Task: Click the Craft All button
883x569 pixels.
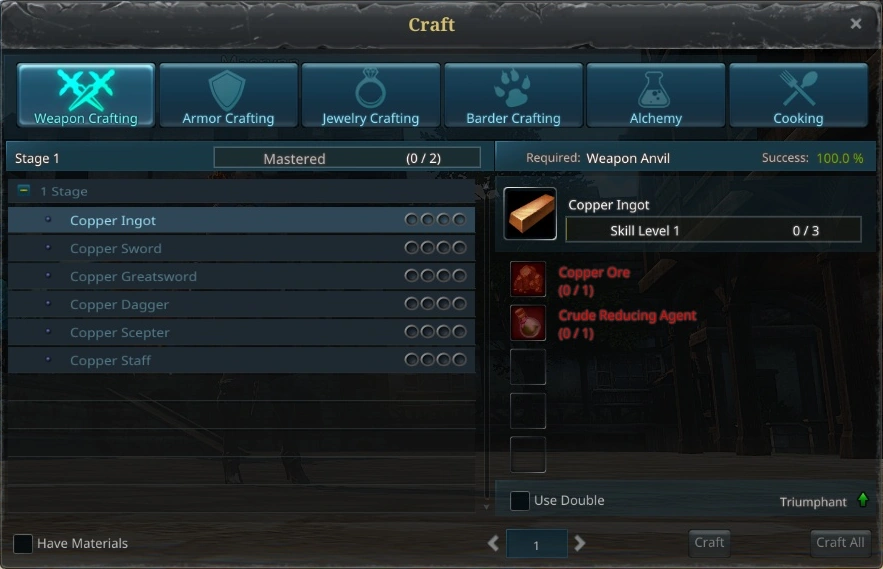Action: (x=840, y=543)
